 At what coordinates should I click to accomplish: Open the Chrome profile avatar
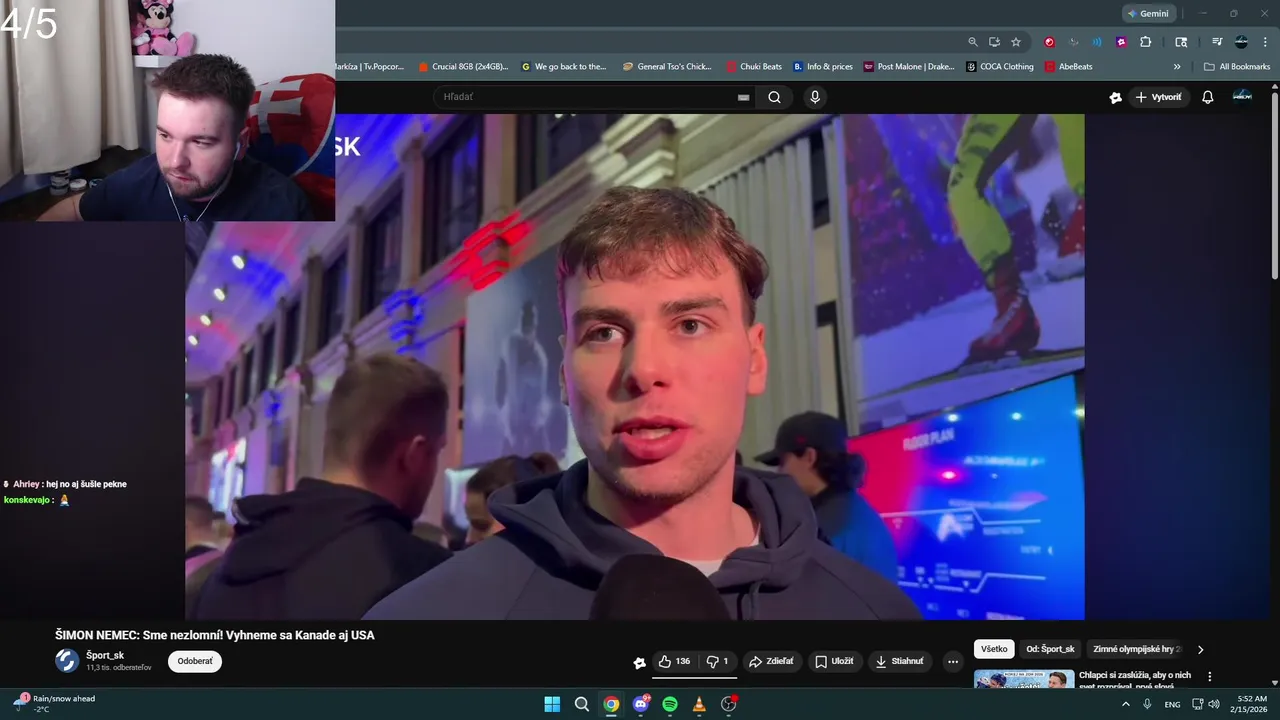[x=1241, y=42]
